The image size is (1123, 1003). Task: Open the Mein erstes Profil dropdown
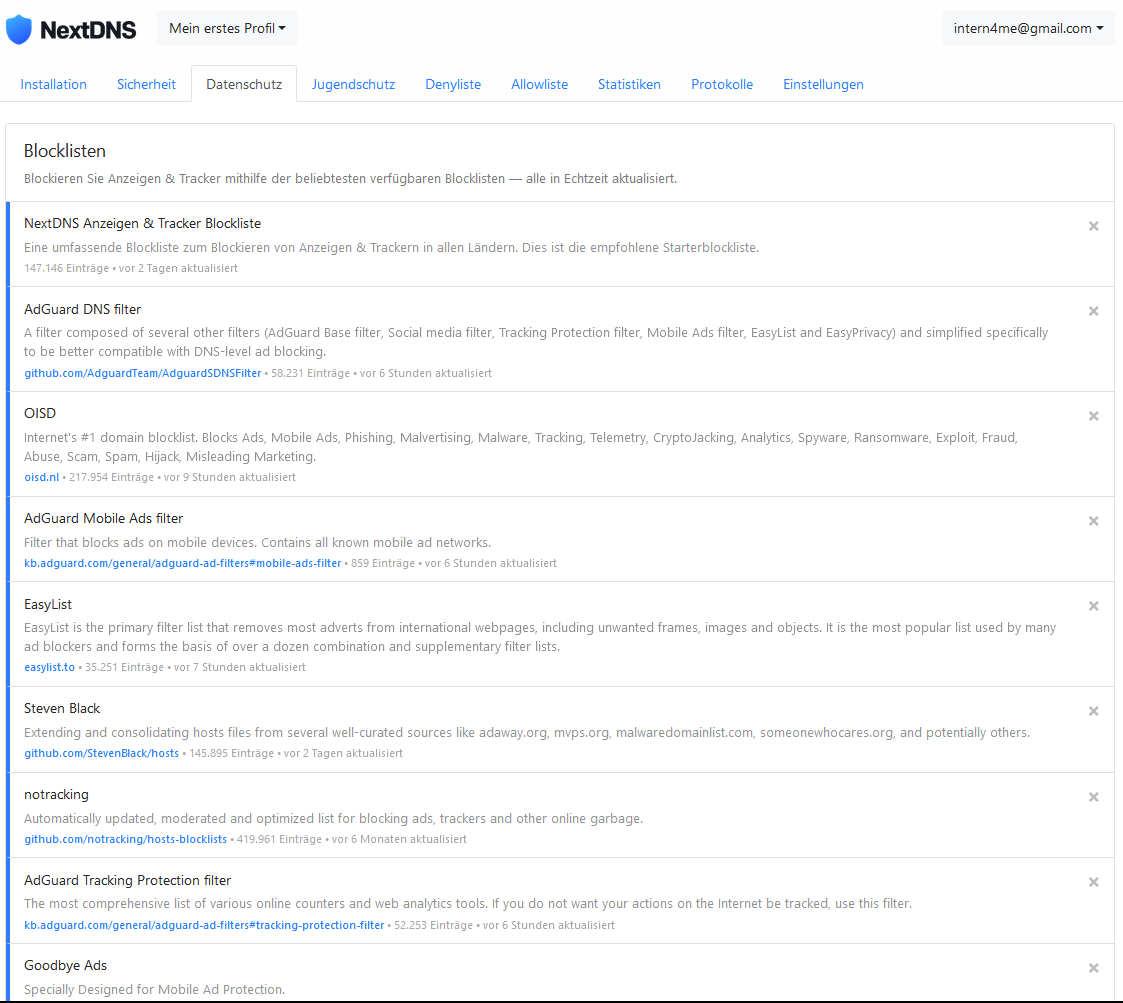click(227, 29)
